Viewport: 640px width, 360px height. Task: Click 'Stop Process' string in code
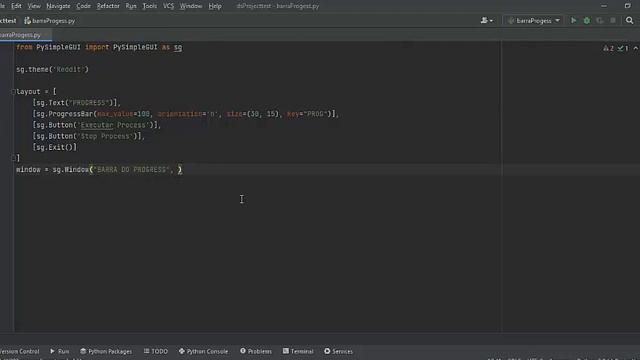[x=105, y=136]
